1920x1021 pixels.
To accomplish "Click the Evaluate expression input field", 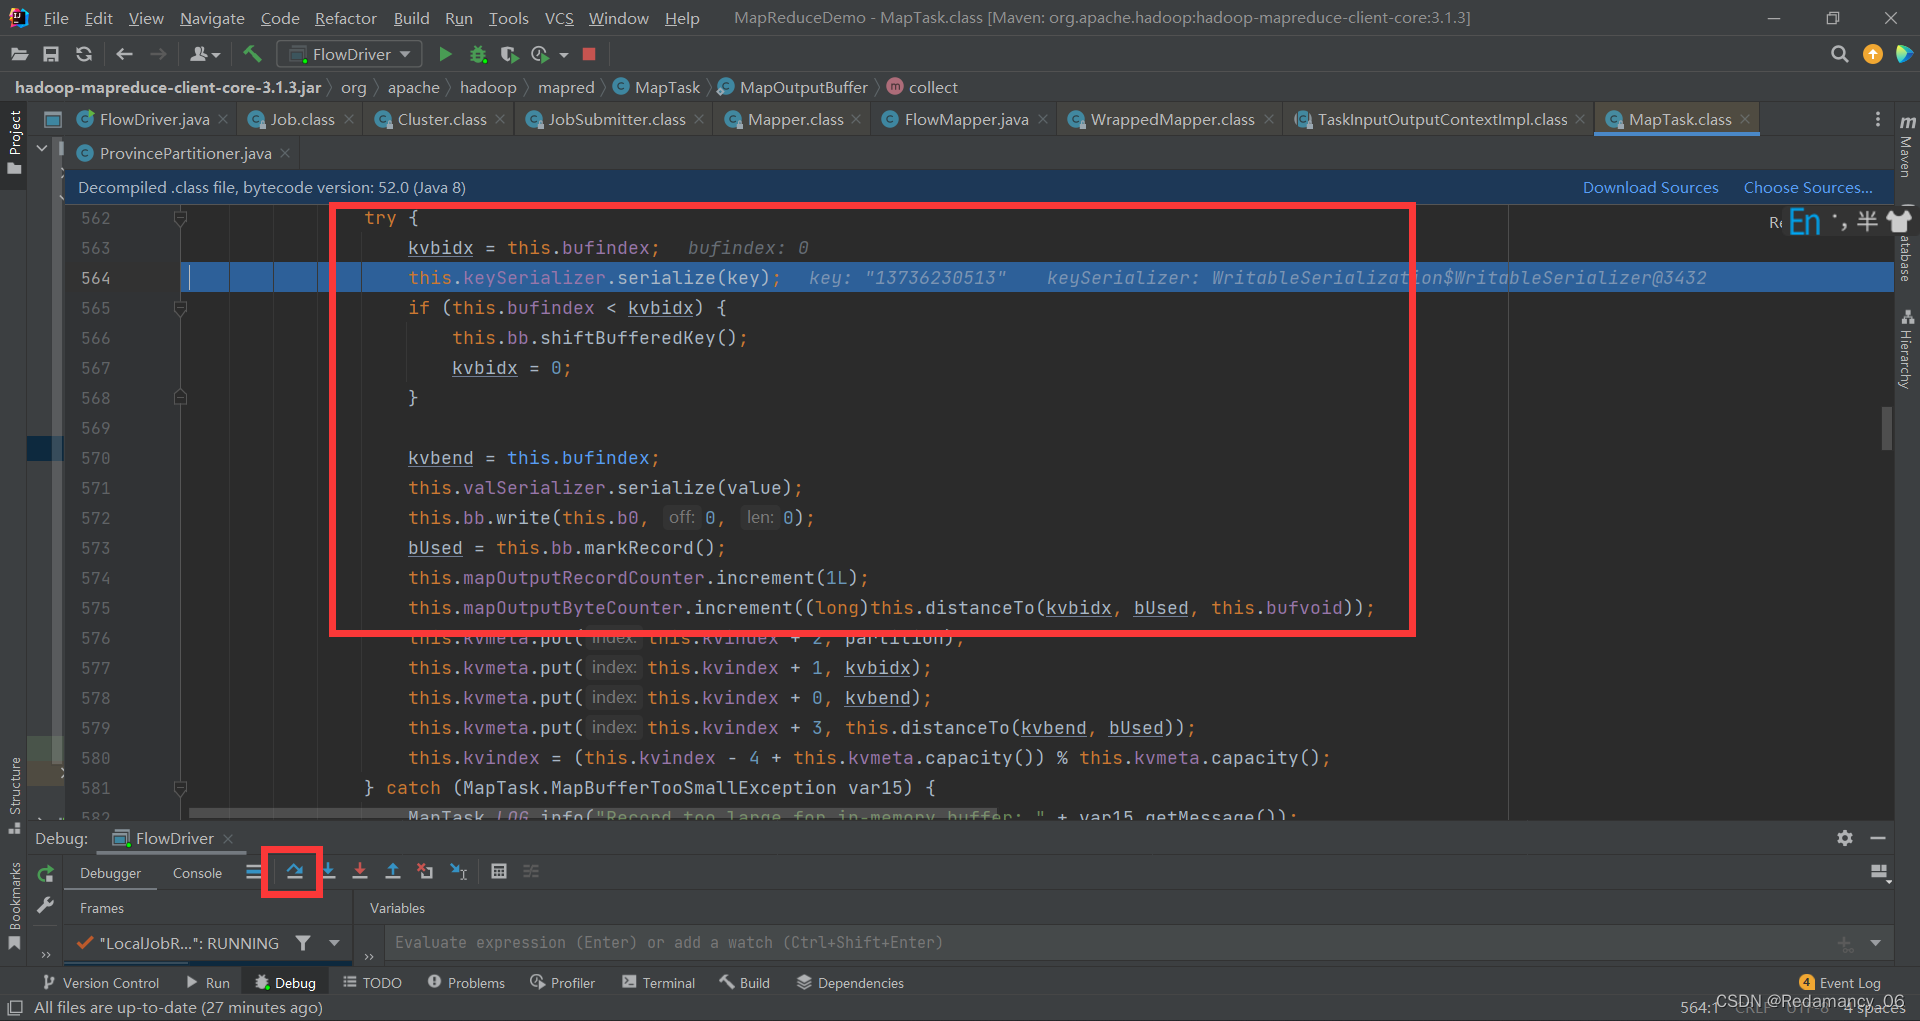I will 1110,943.
